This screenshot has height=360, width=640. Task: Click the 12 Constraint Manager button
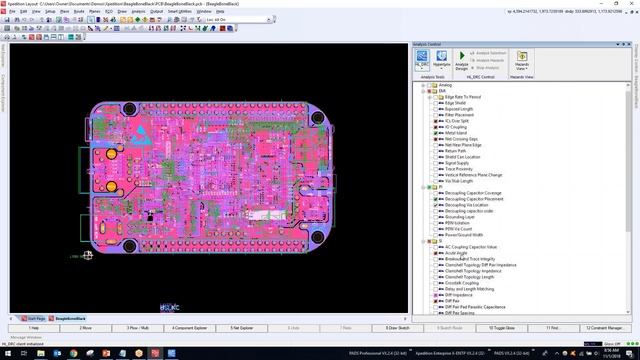click(x=606, y=328)
